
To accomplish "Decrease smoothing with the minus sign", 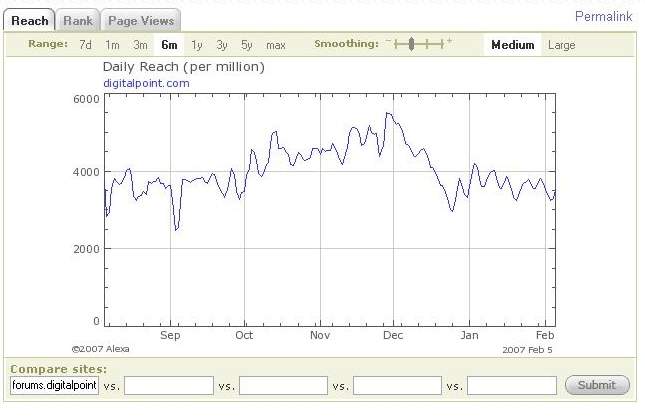I will (x=387, y=41).
